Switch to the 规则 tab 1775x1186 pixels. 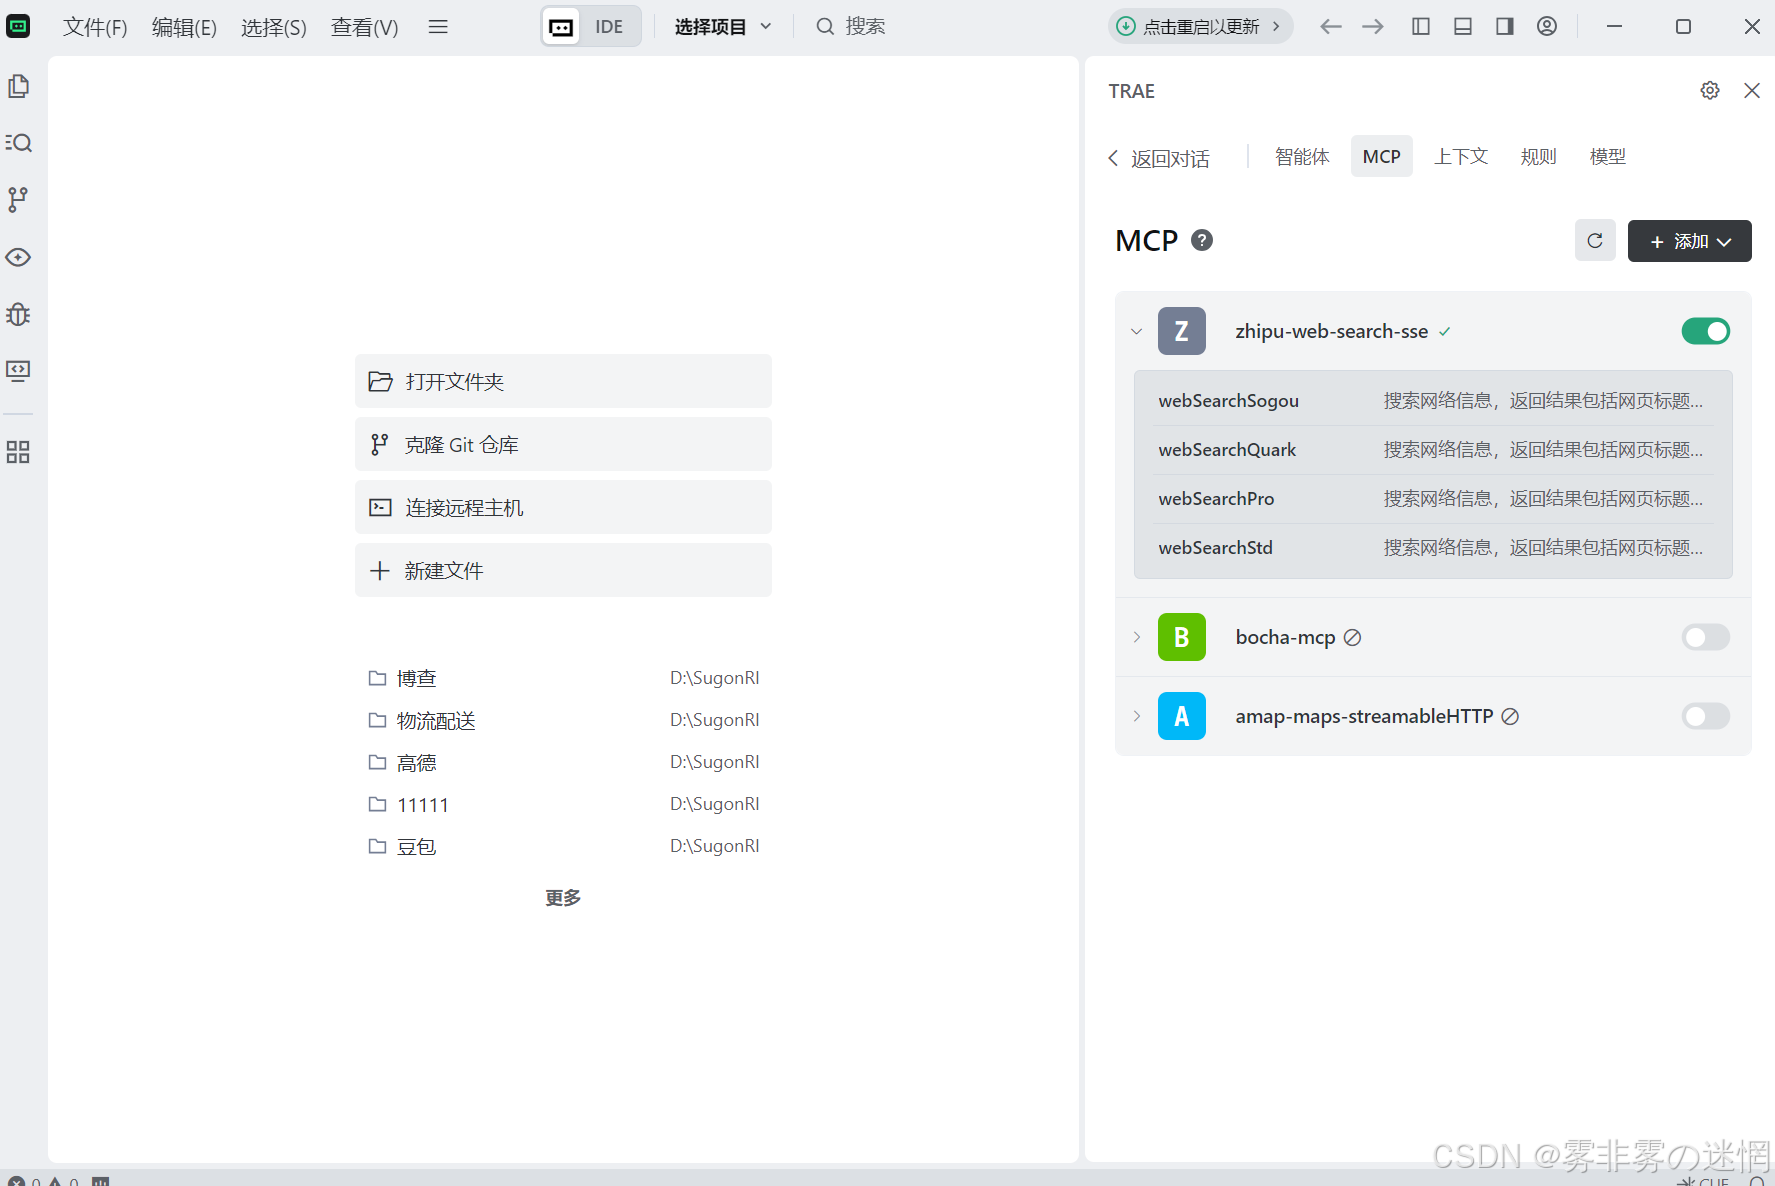[x=1538, y=156]
